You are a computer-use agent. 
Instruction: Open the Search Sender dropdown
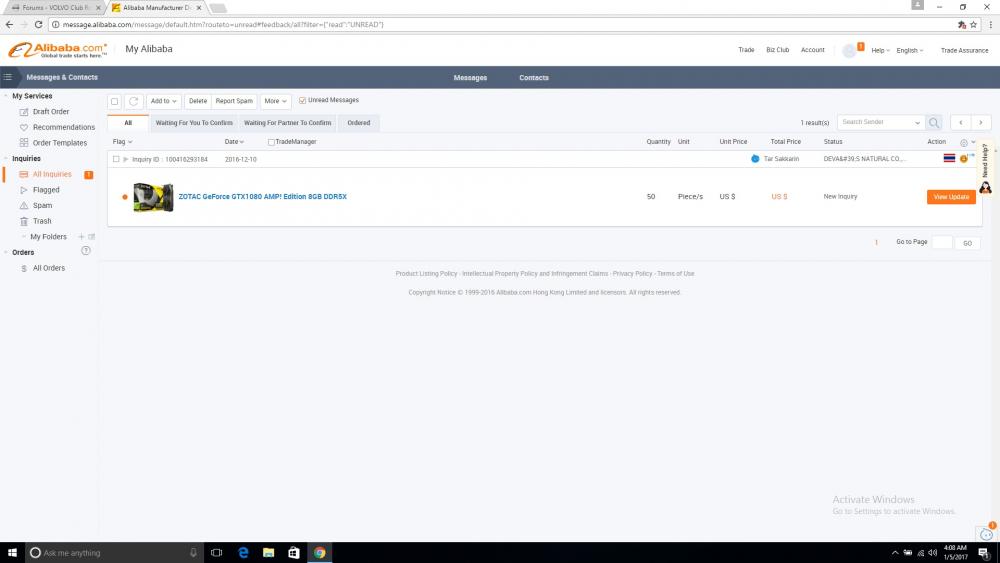click(x=917, y=122)
